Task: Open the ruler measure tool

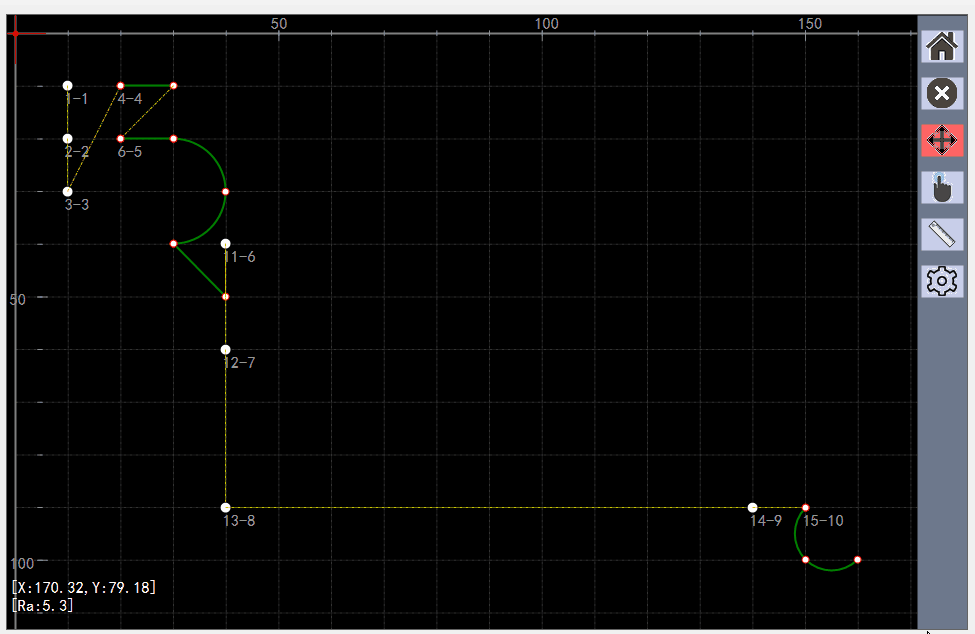Action: click(942, 234)
